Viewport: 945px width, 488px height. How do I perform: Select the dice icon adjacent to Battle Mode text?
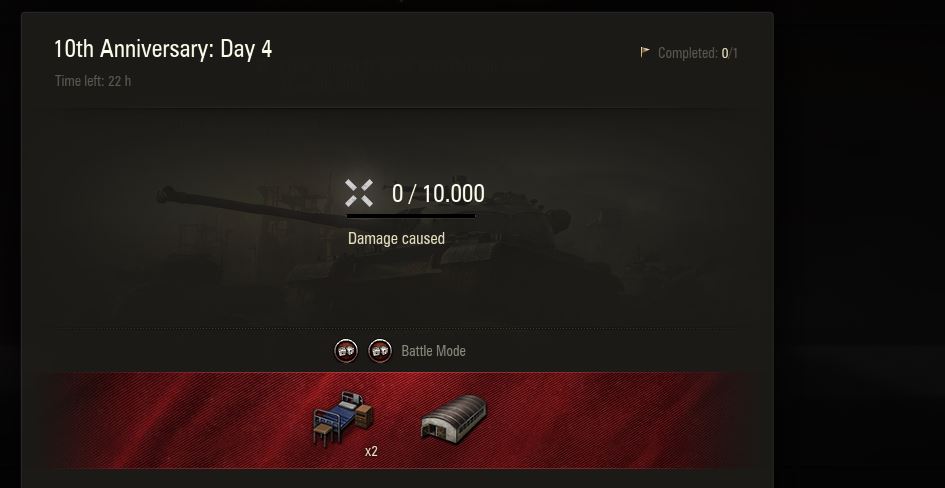coord(380,351)
